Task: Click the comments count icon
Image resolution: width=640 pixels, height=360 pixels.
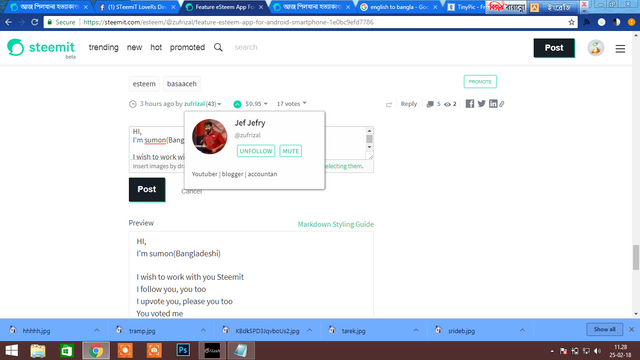Action: 430,104
